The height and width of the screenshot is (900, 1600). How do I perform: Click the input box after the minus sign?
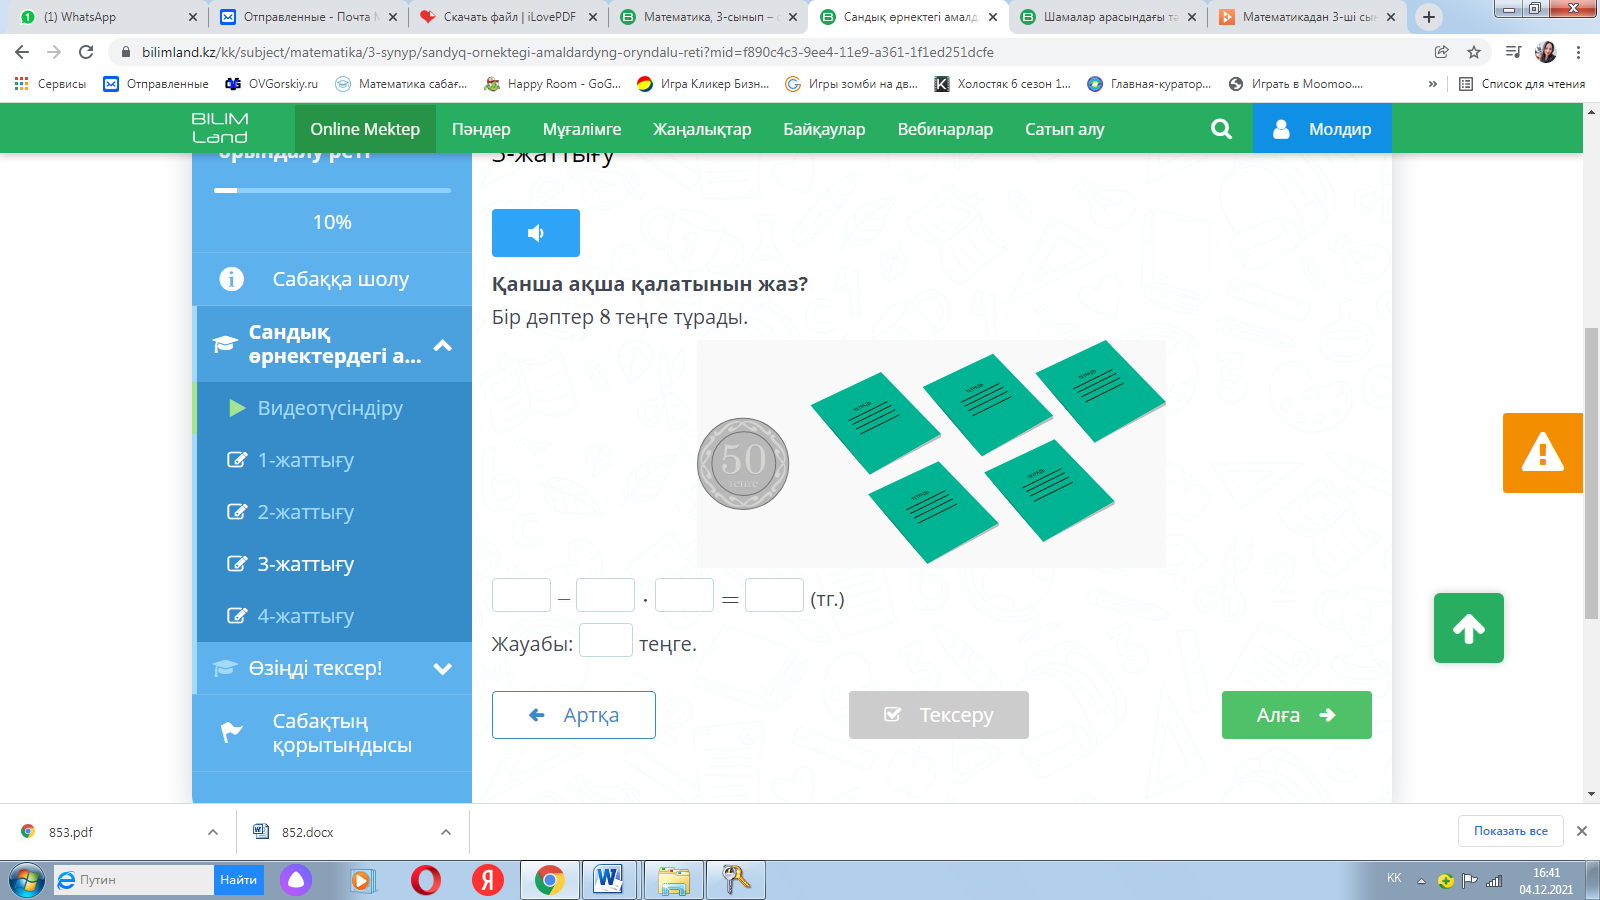[x=605, y=595]
